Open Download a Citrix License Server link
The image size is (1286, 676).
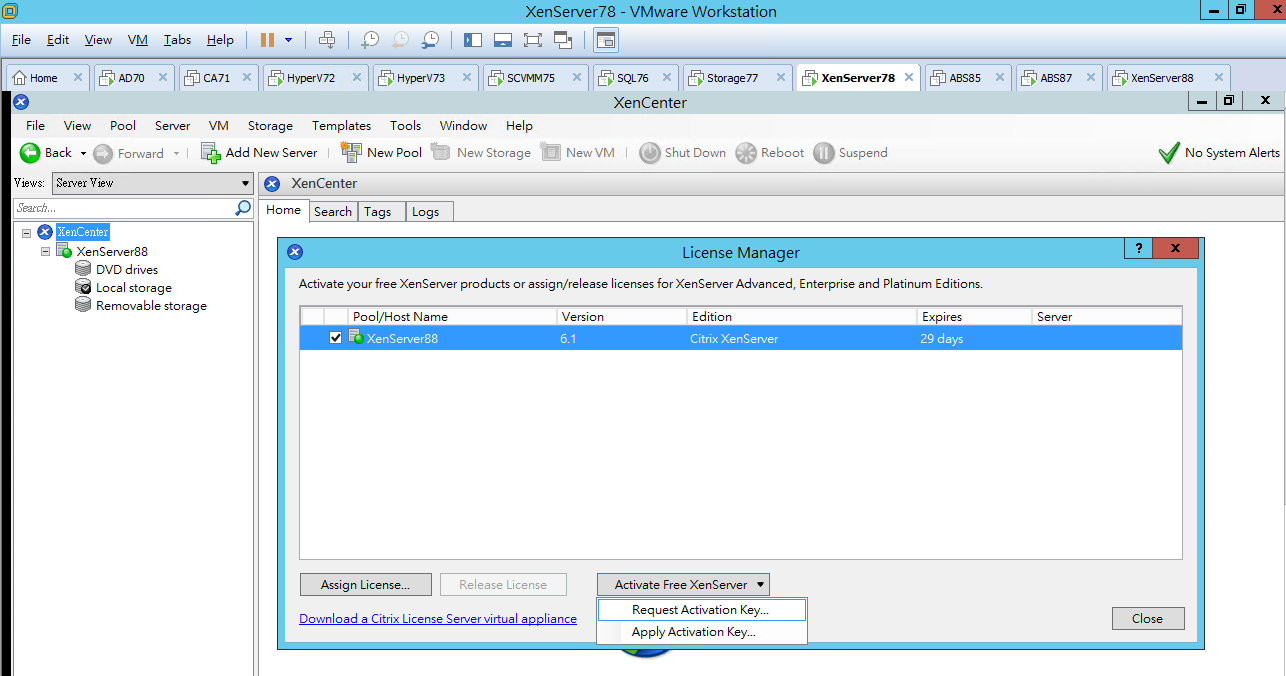point(438,619)
